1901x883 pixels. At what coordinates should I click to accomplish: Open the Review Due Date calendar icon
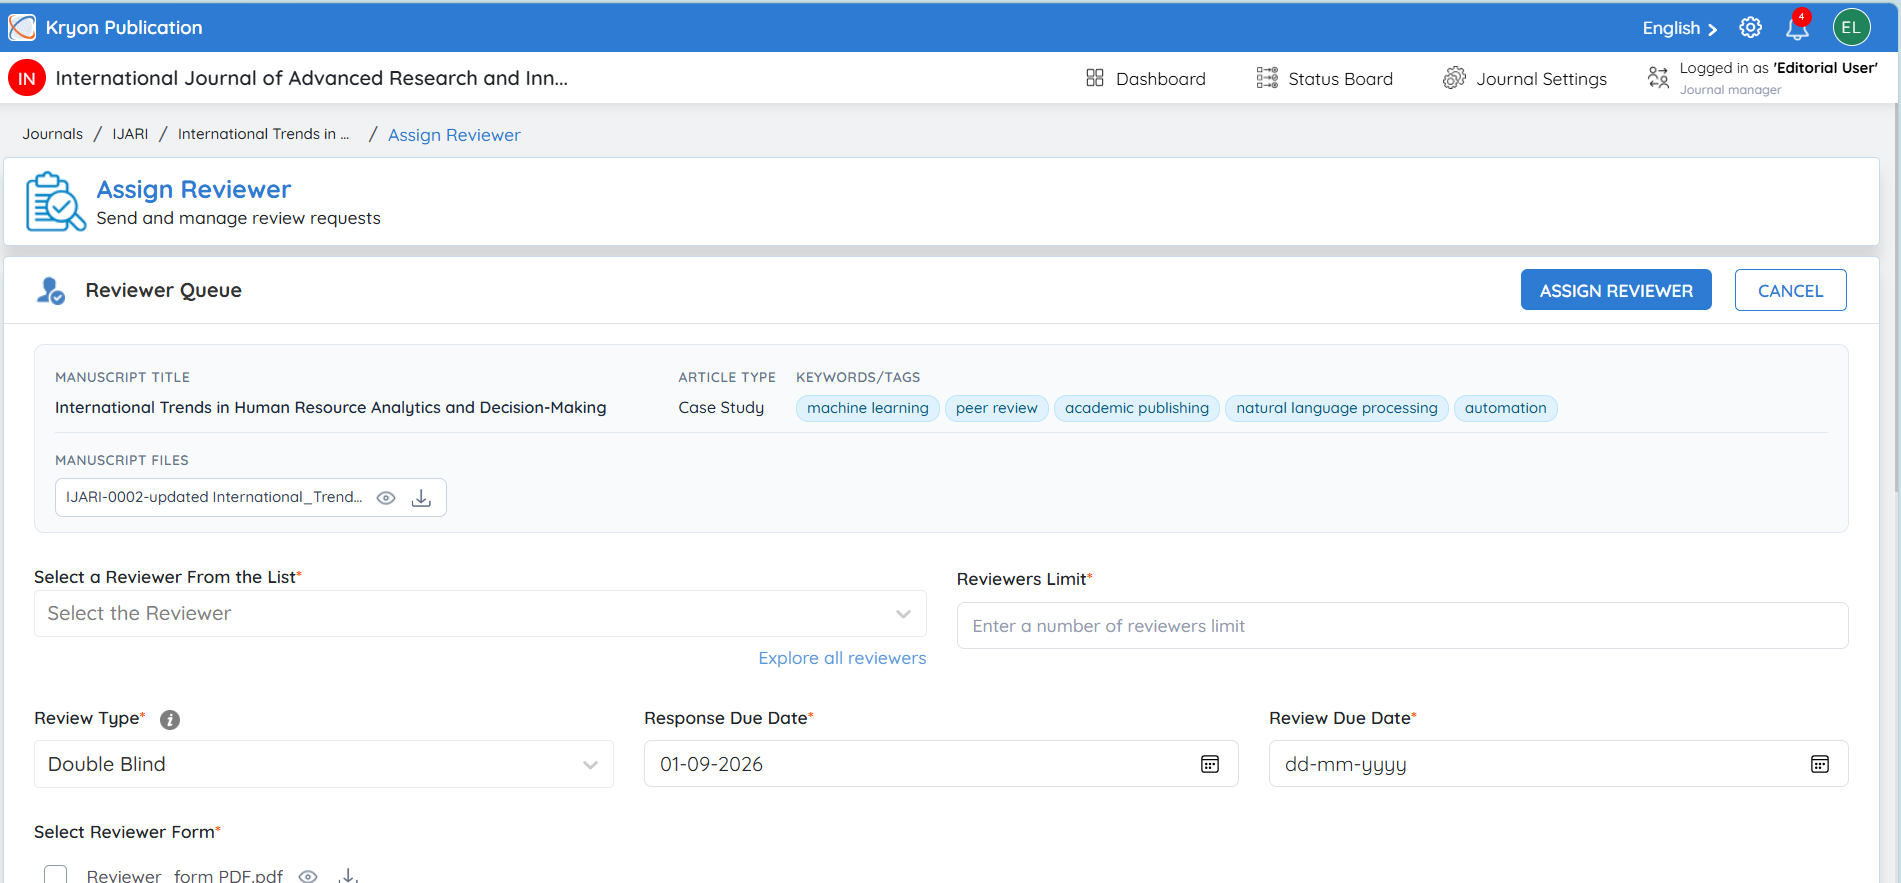1820,764
